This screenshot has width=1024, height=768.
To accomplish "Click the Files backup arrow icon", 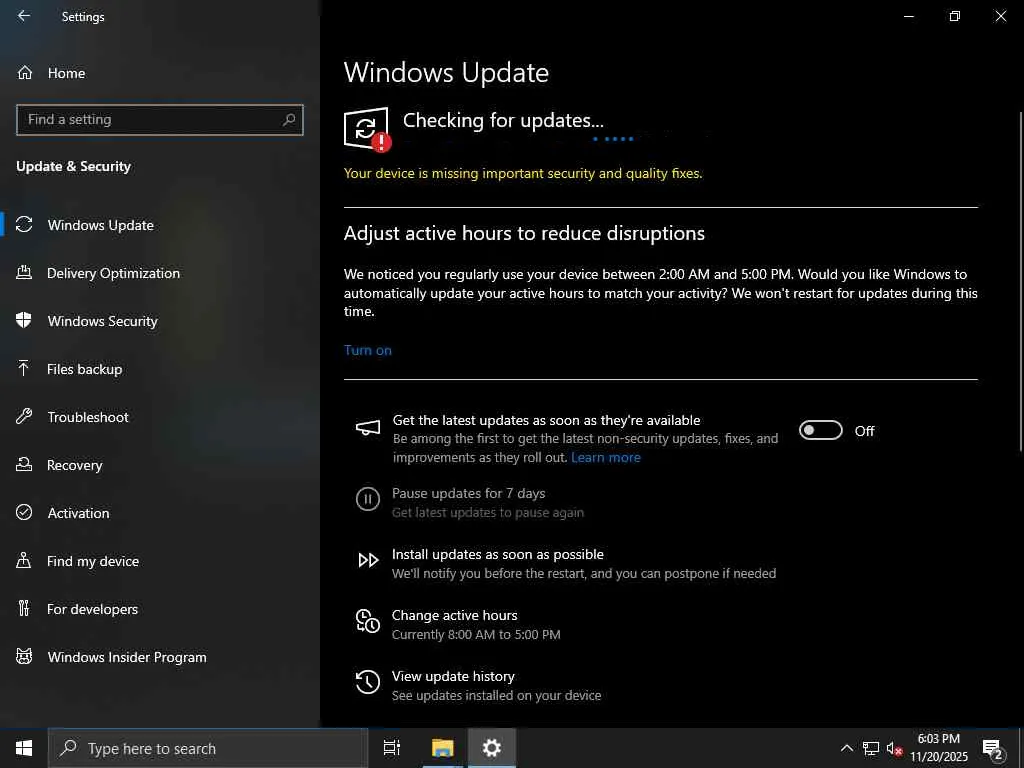I will pyautogui.click(x=24, y=368).
